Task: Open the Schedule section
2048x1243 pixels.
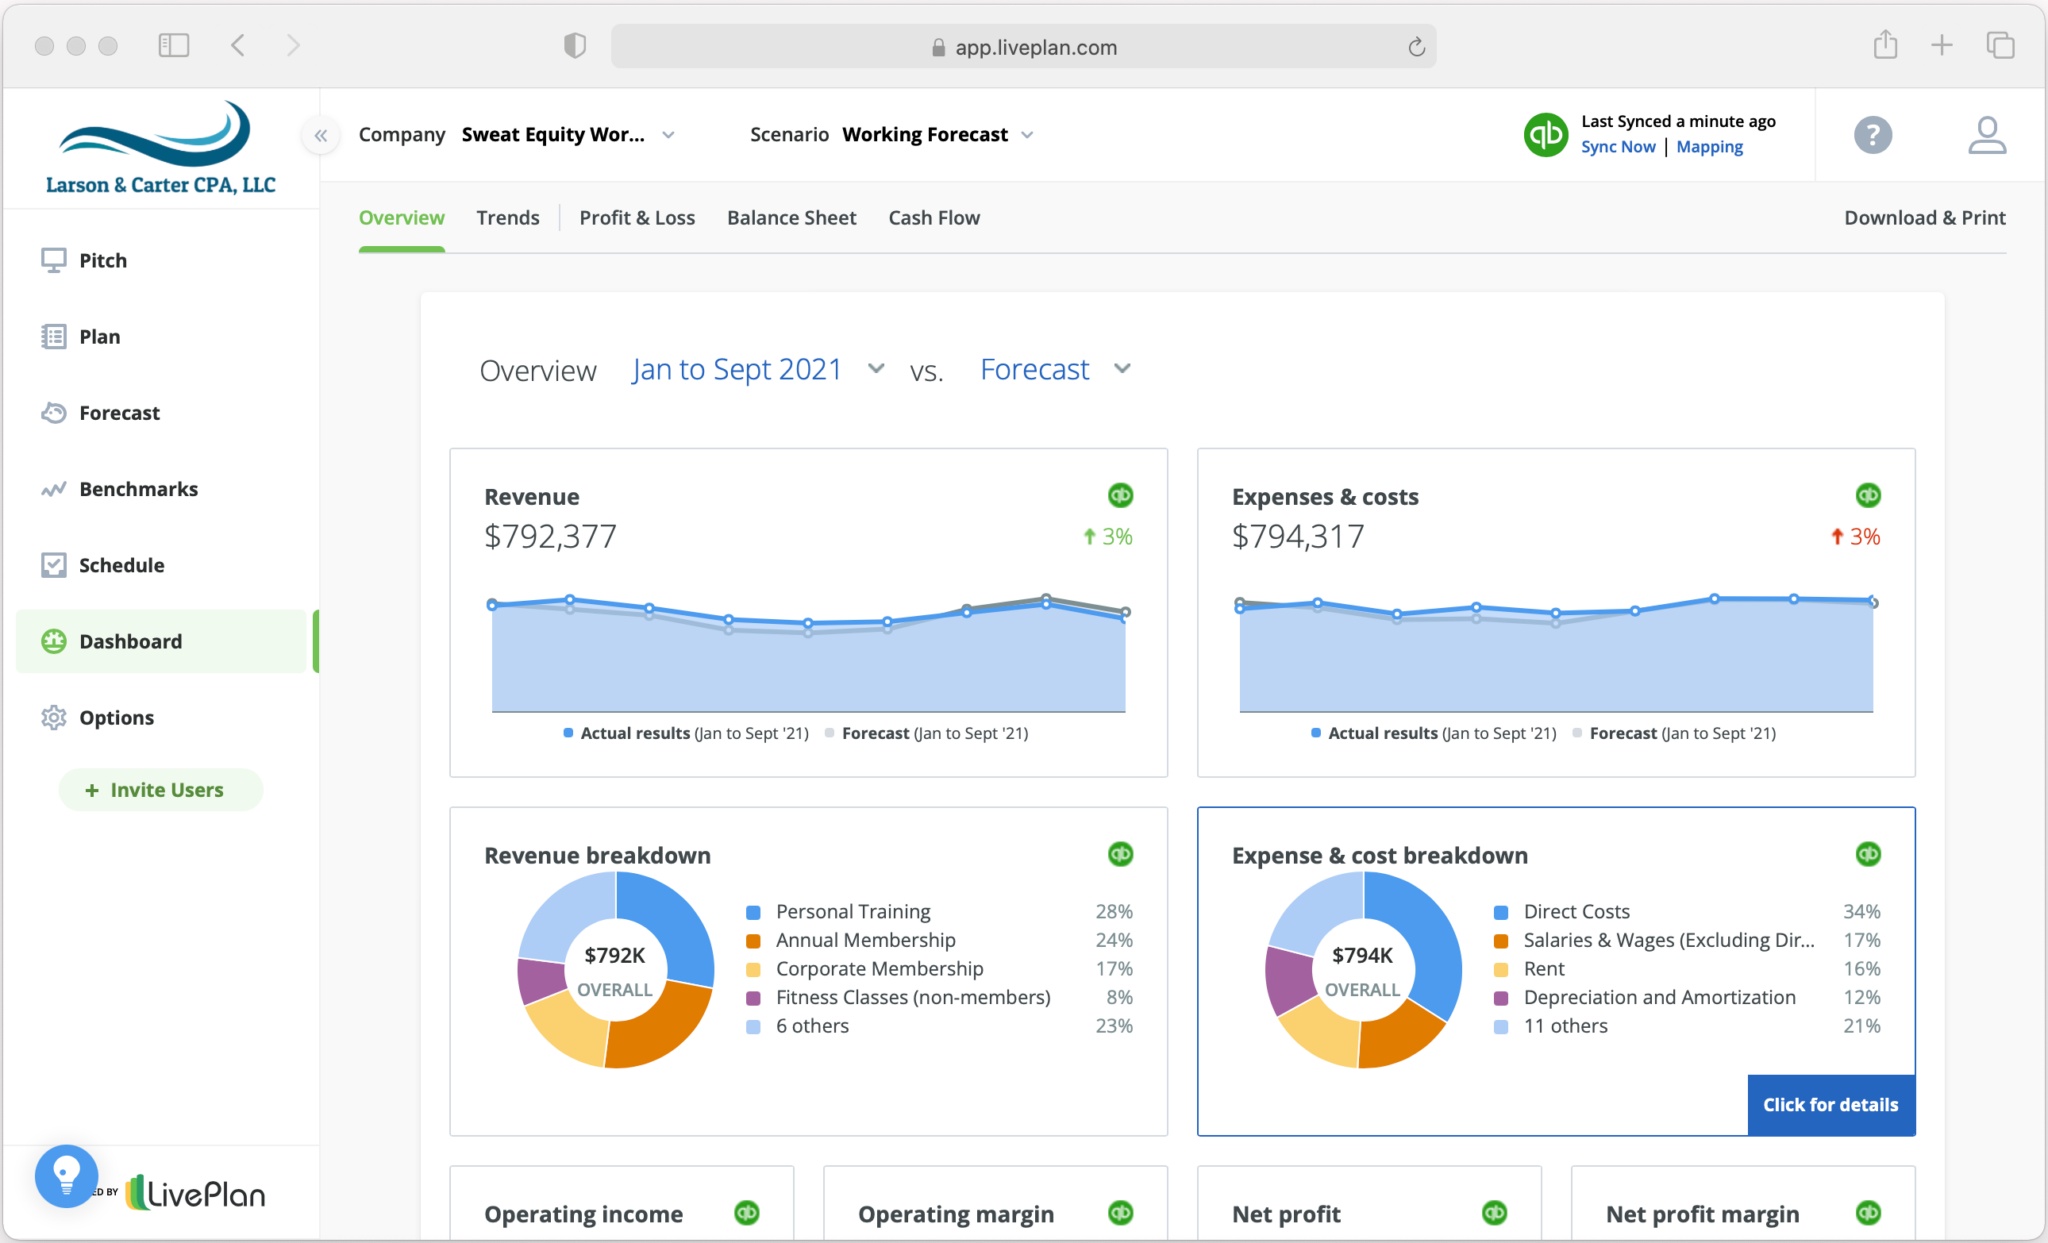Action: pyautogui.click(x=121, y=565)
